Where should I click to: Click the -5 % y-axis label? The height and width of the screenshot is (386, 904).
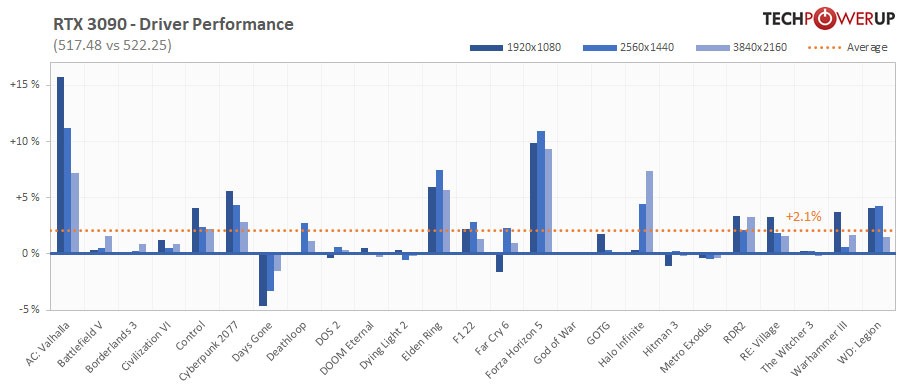point(26,309)
